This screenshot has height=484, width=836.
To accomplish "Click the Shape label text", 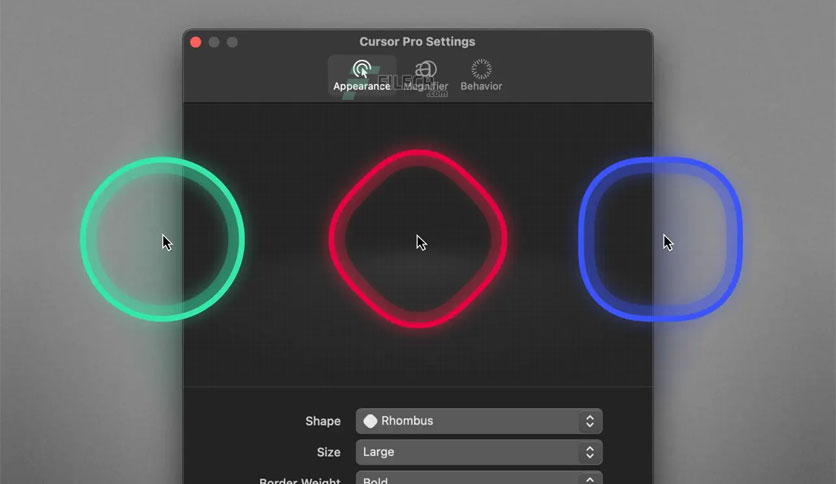I will 323,421.
